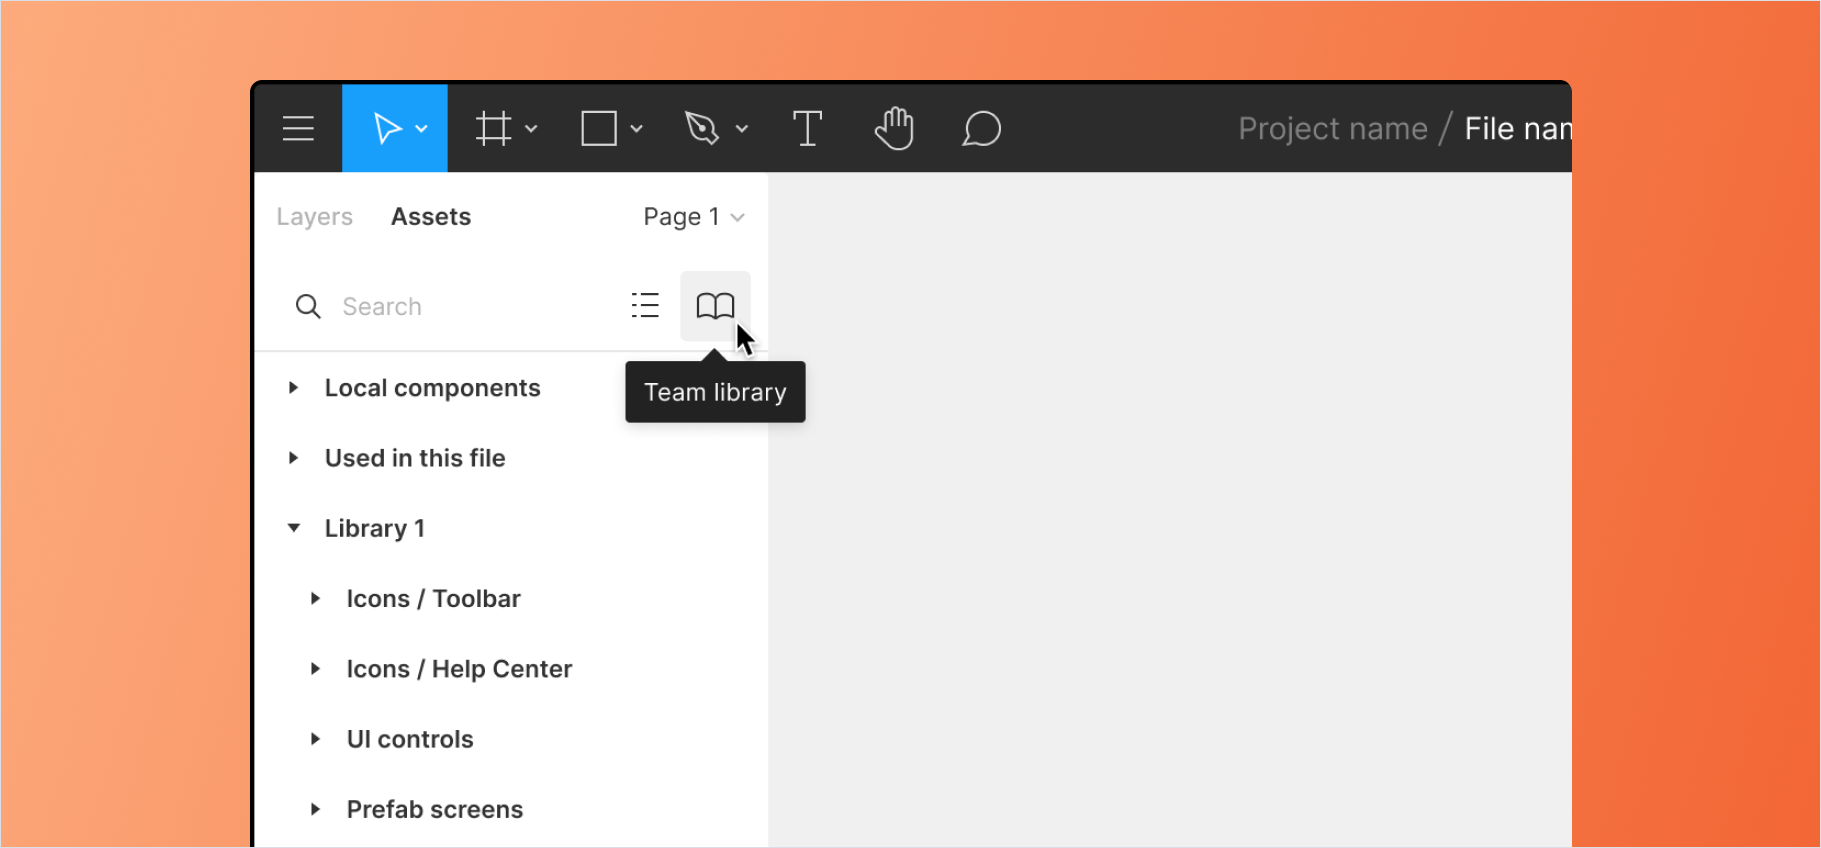
Task: Collapse the Library 1 section
Action: 294,528
